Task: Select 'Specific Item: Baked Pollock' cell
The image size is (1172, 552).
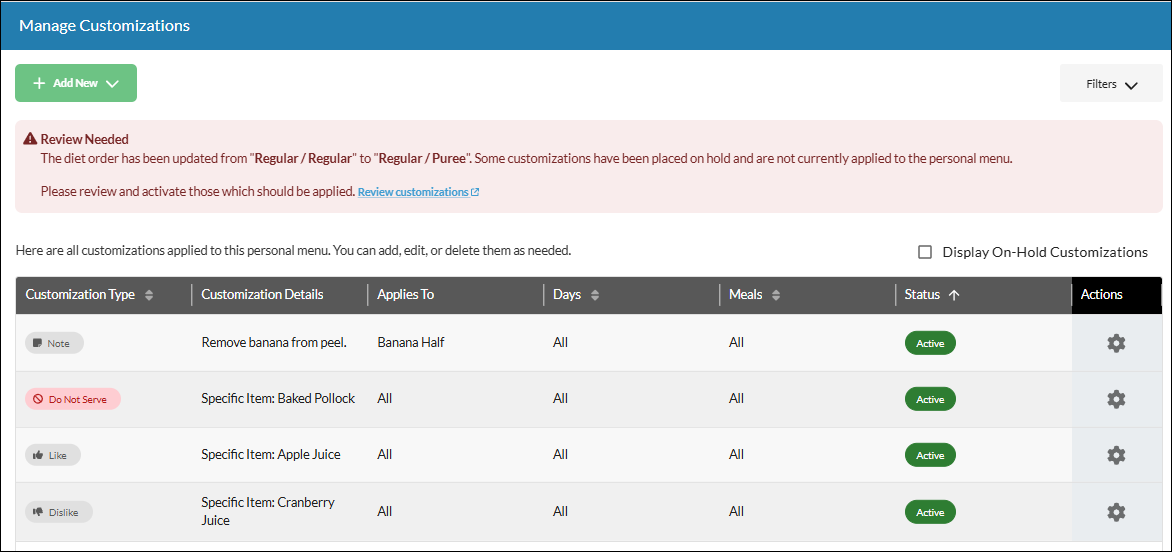Action: [278, 399]
